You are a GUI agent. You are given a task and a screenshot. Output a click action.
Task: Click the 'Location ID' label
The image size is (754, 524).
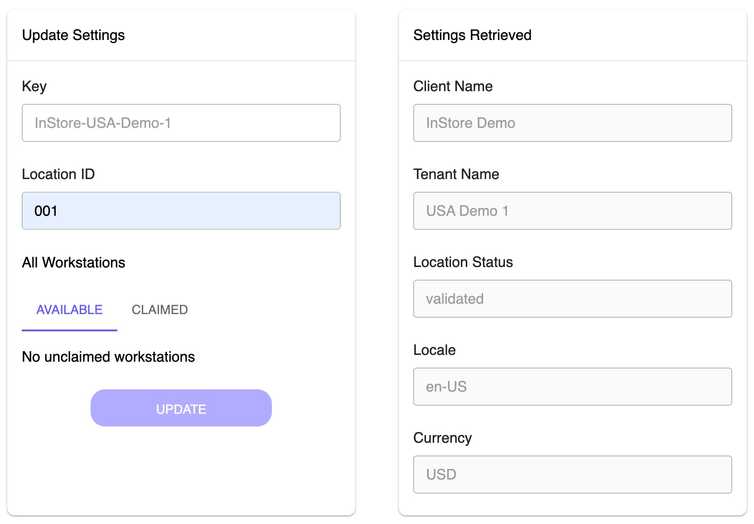(58, 174)
